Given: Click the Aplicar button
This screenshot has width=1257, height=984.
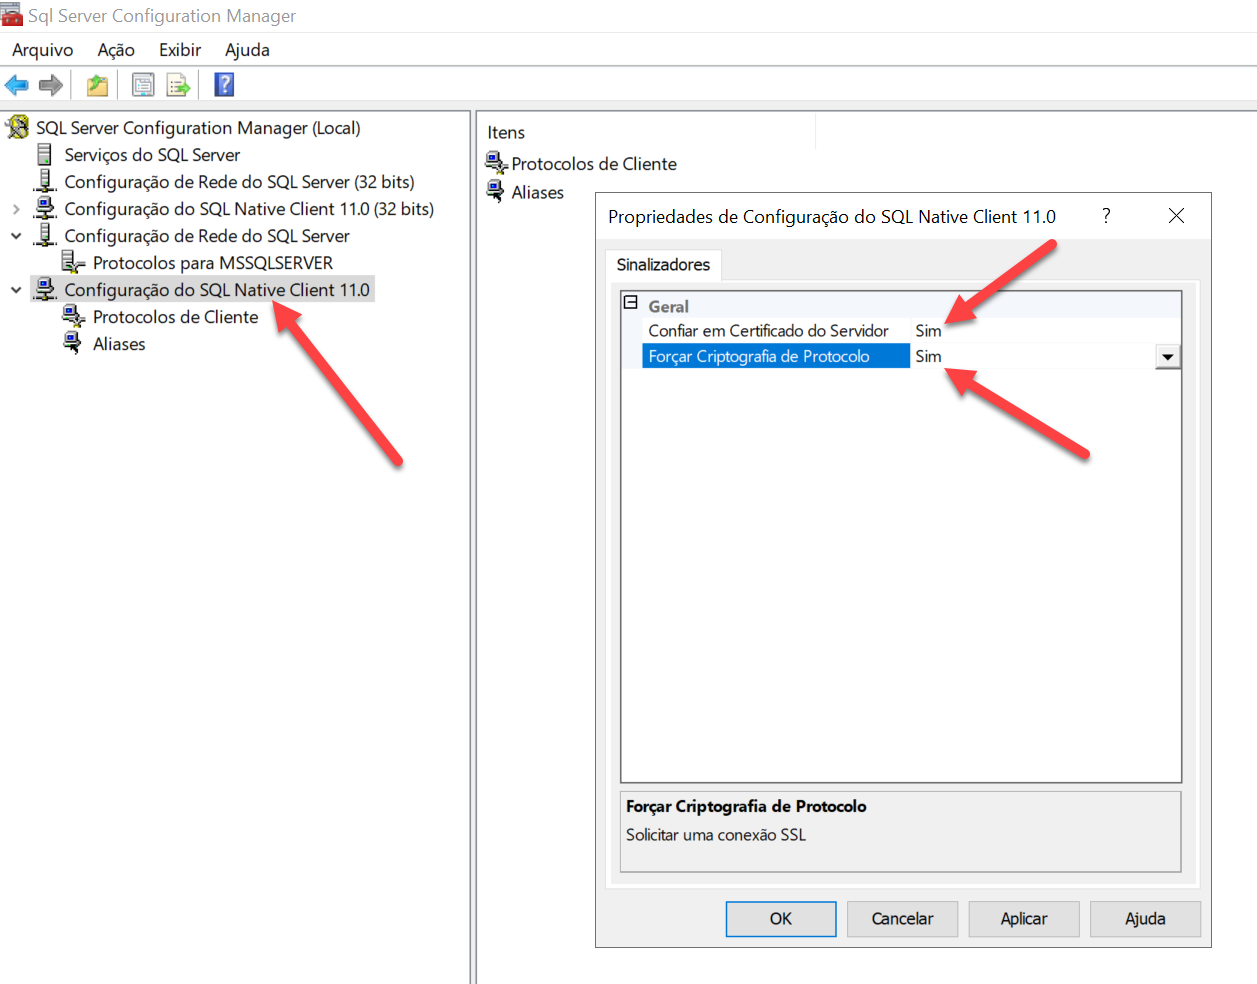Looking at the screenshot, I should (1024, 919).
